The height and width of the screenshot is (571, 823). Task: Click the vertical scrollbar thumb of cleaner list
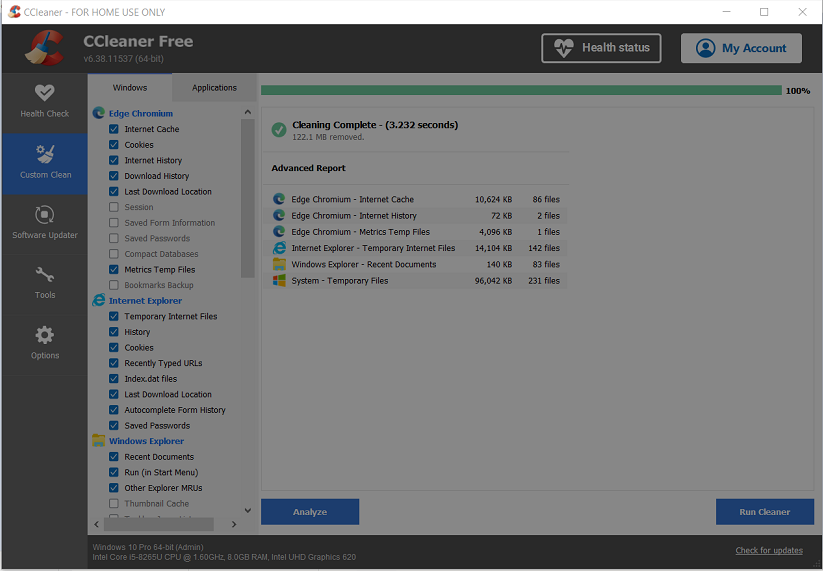pos(248,198)
